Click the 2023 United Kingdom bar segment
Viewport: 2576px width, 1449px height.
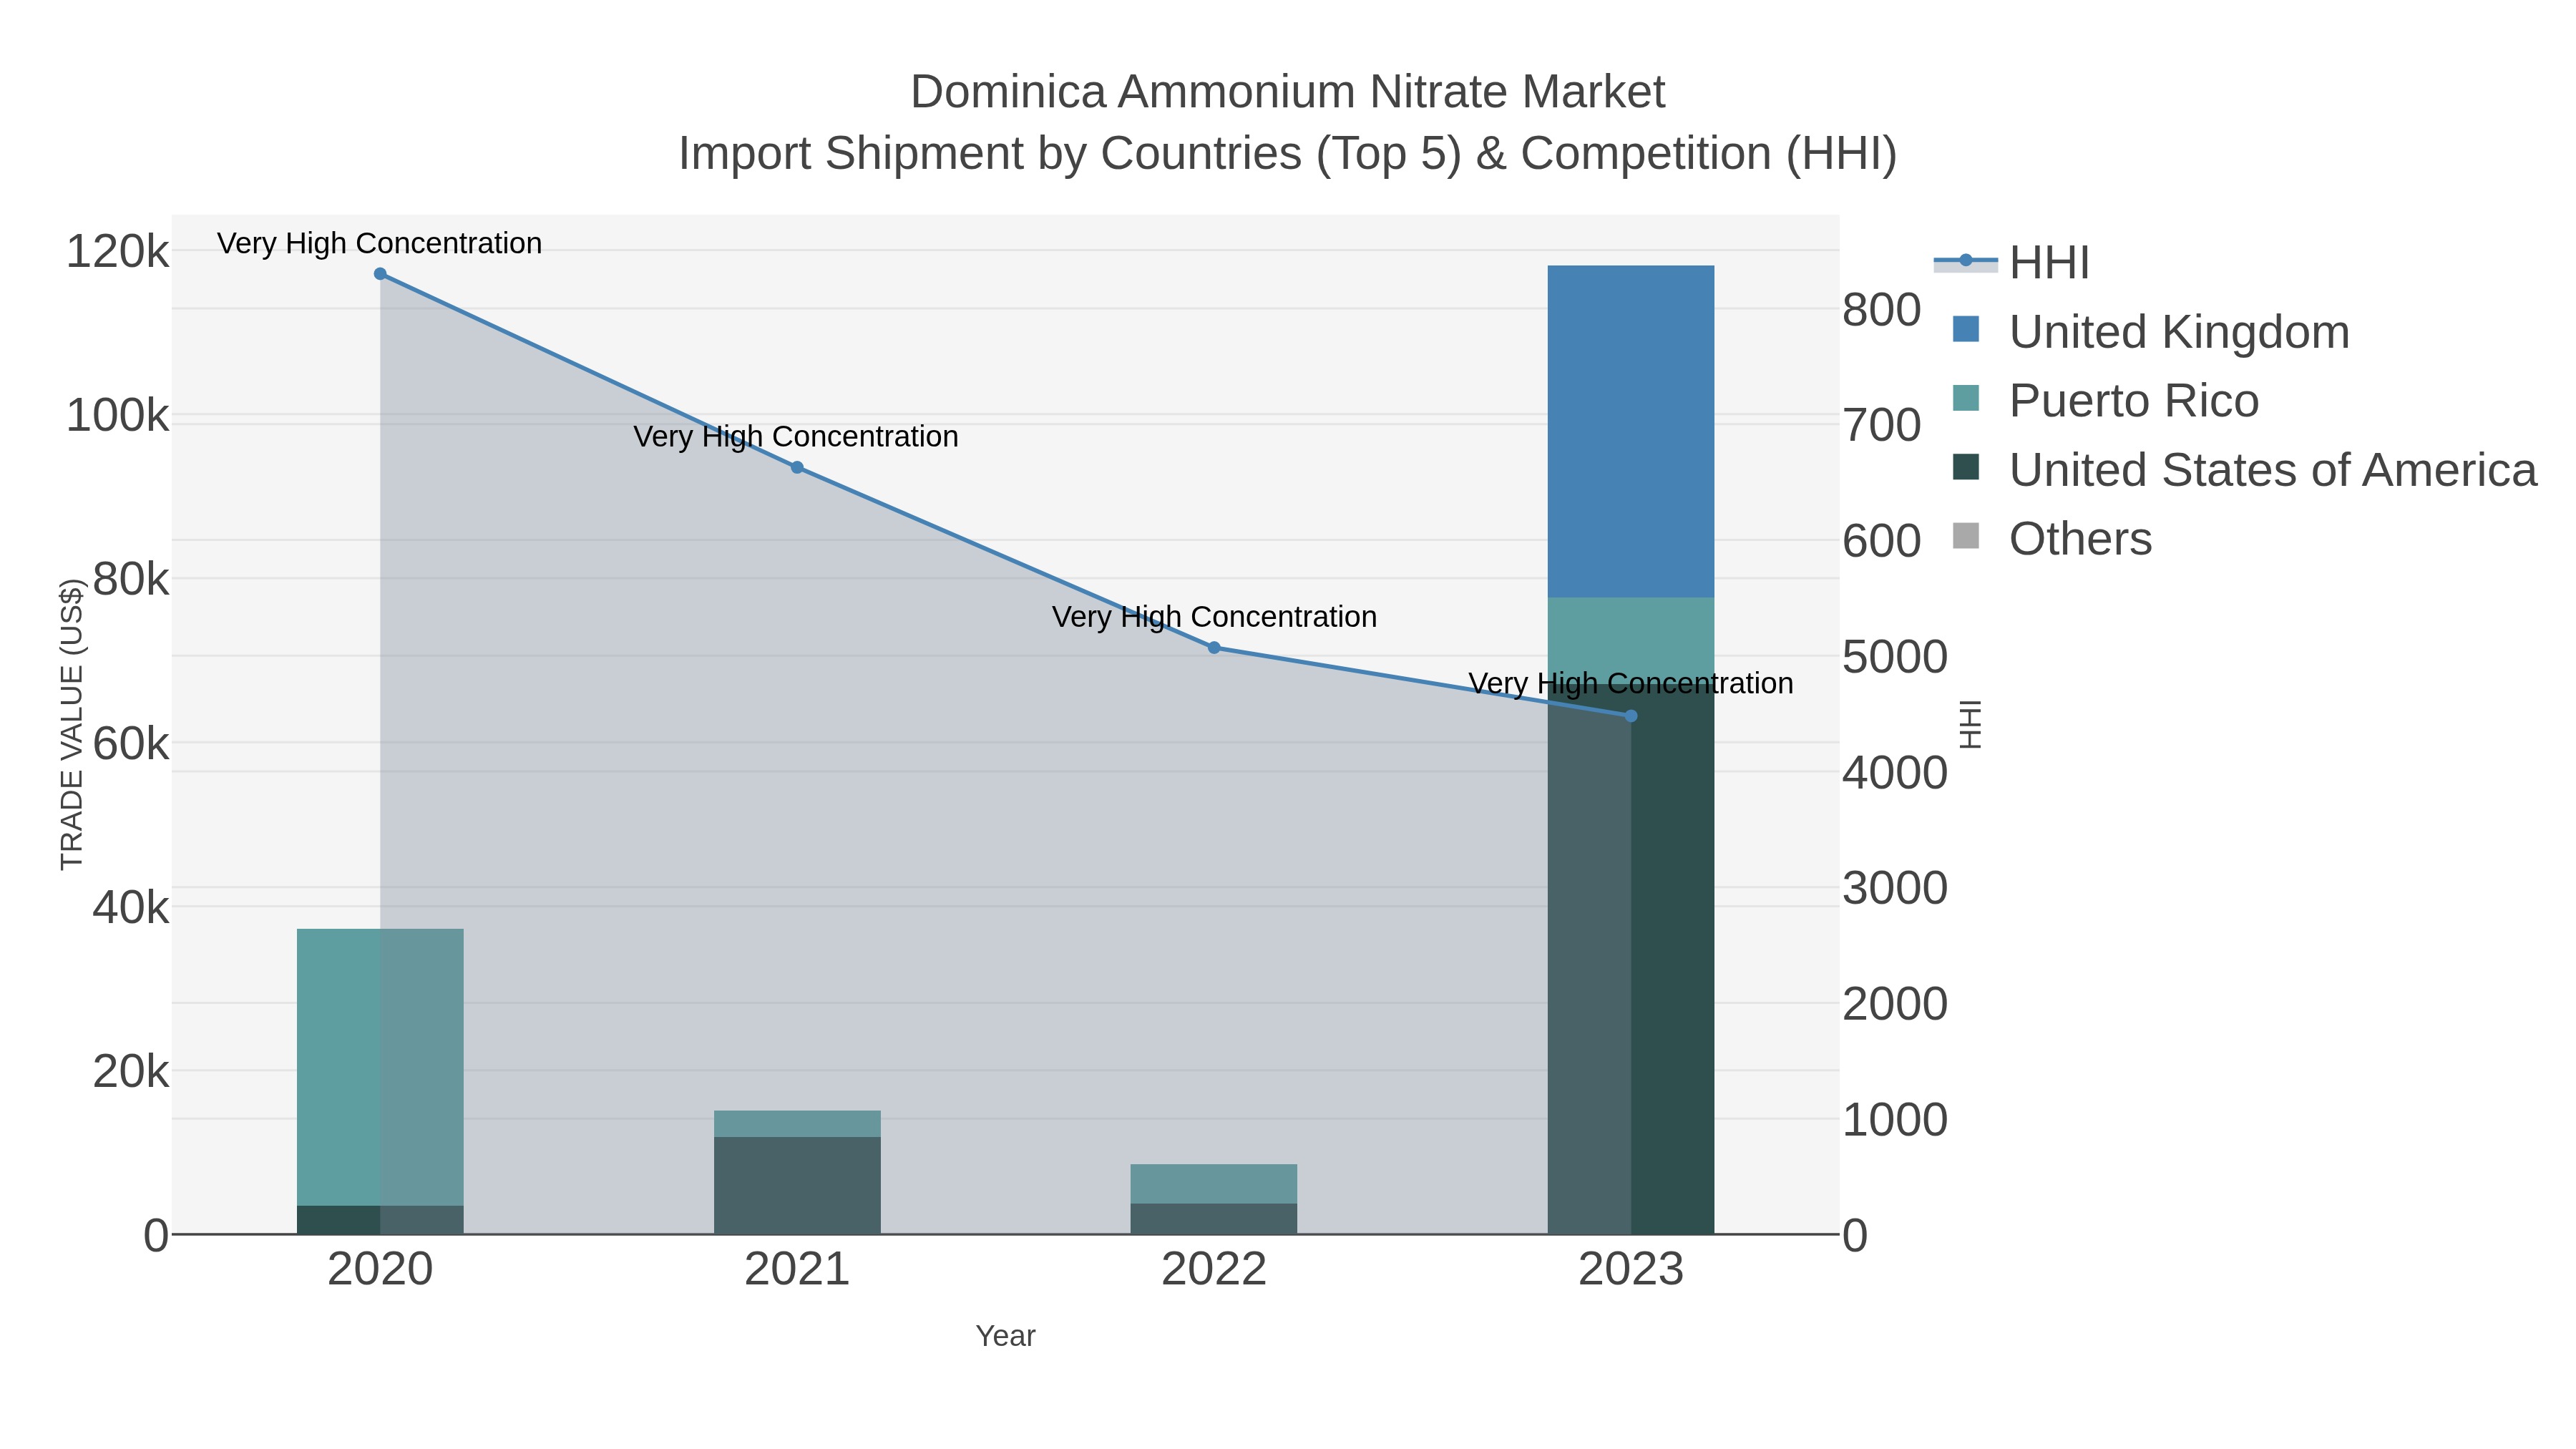tap(1631, 432)
